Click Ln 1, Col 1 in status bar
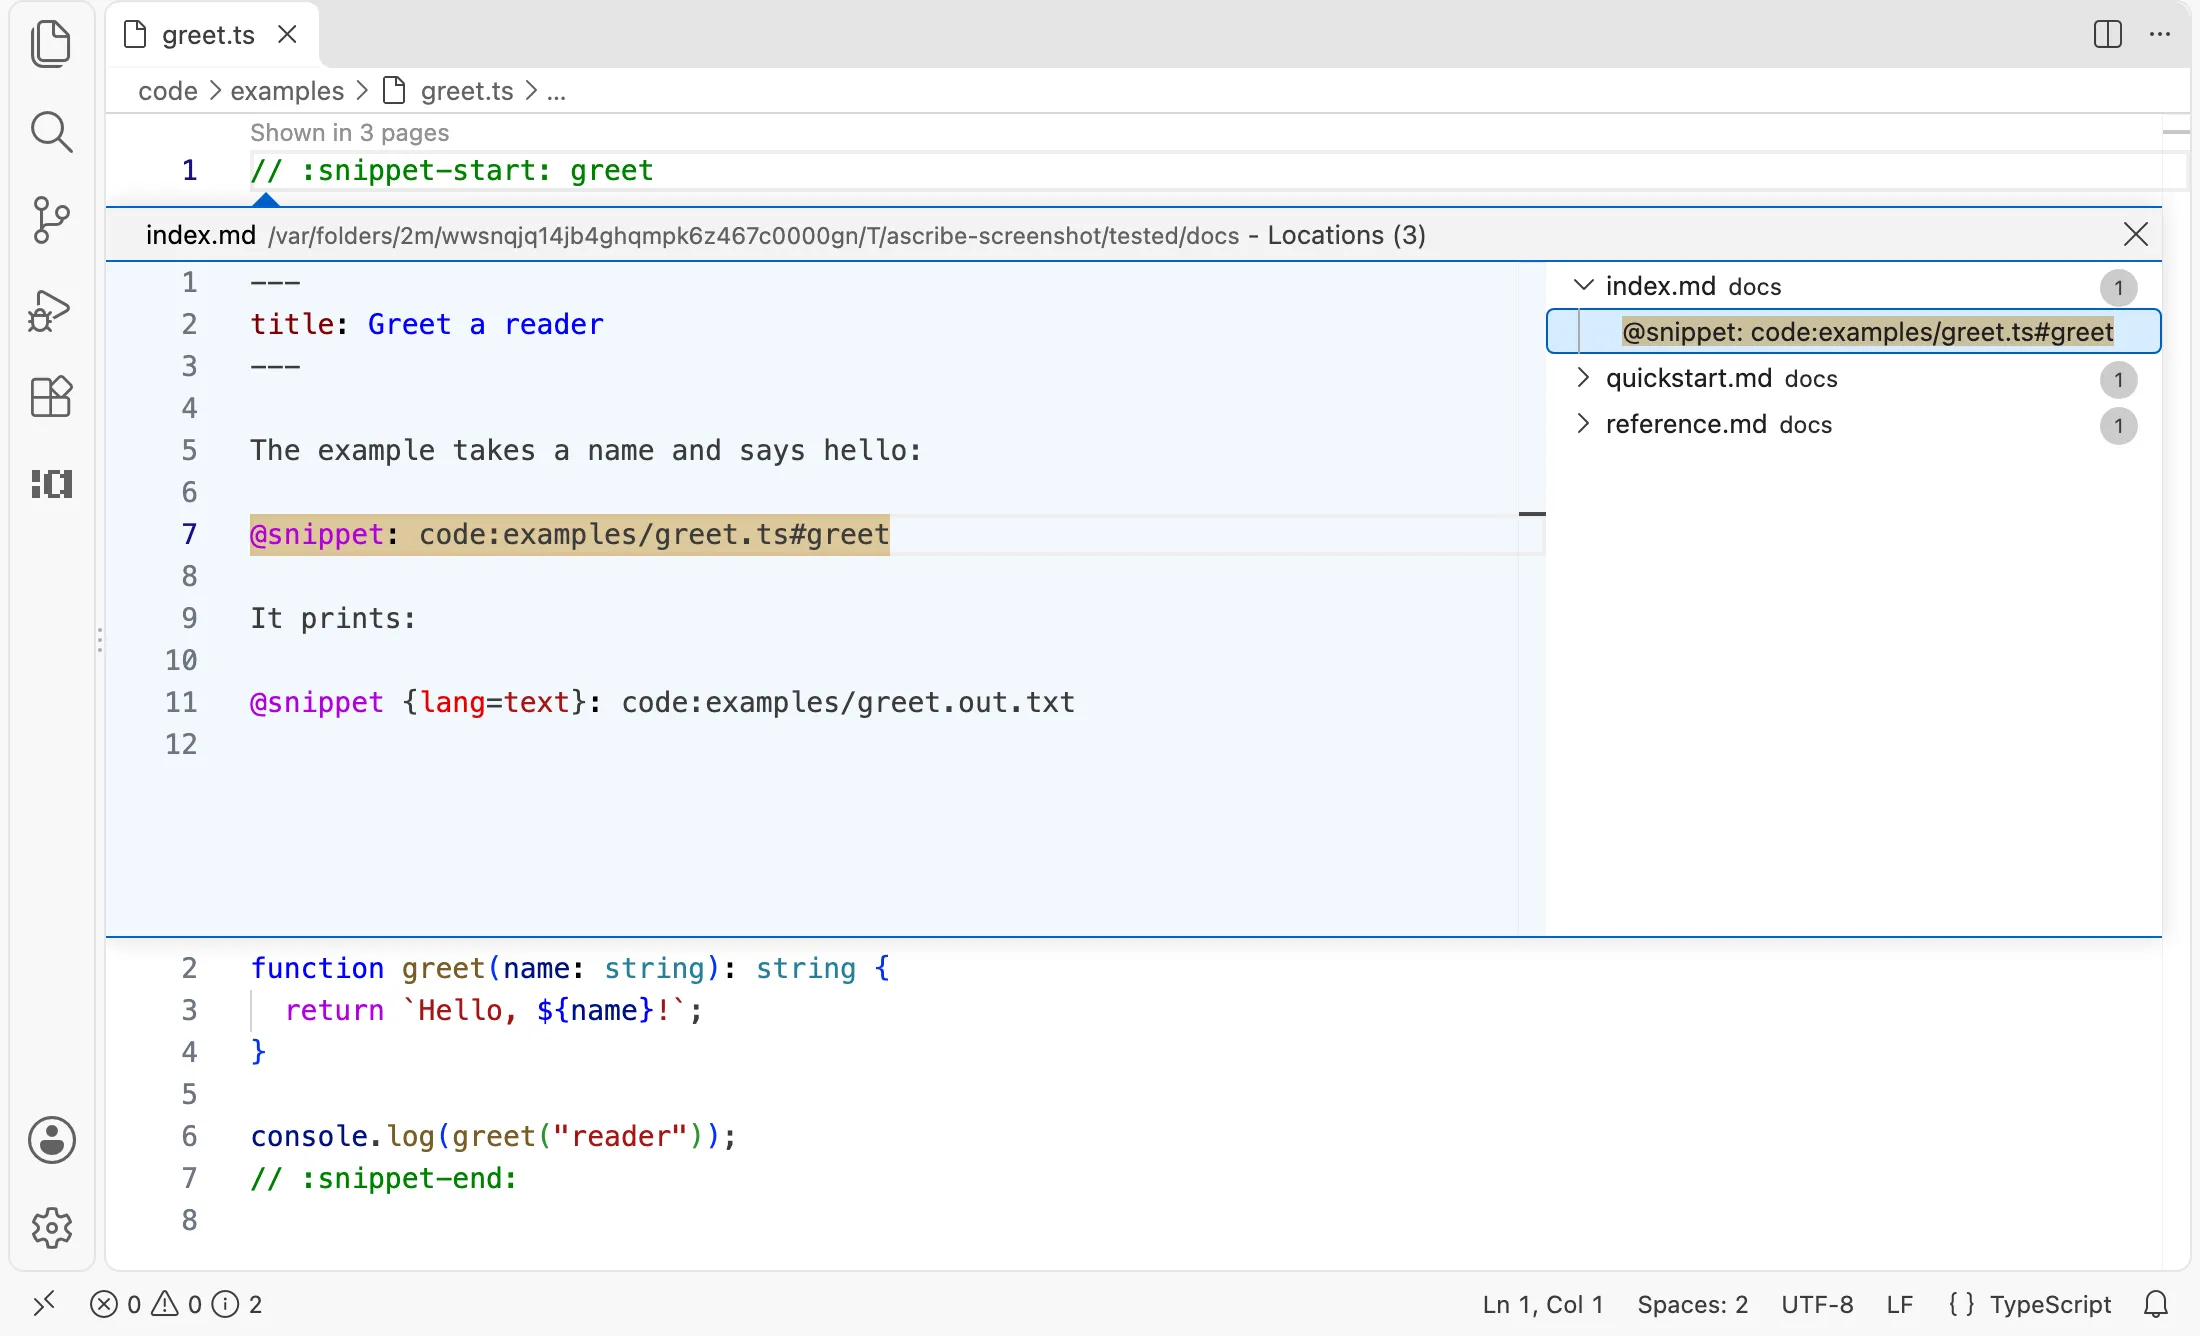This screenshot has width=2200, height=1336. coord(1542,1304)
